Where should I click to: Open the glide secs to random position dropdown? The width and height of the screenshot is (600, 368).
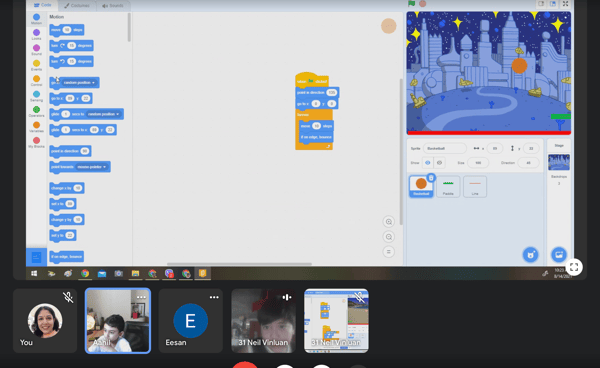pyautogui.click(x=103, y=114)
